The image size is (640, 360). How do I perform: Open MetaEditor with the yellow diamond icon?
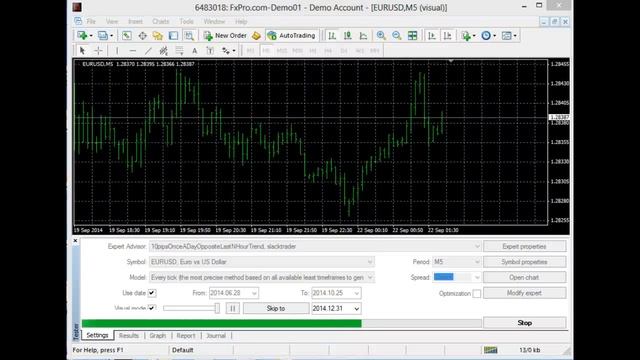[256, 36]
